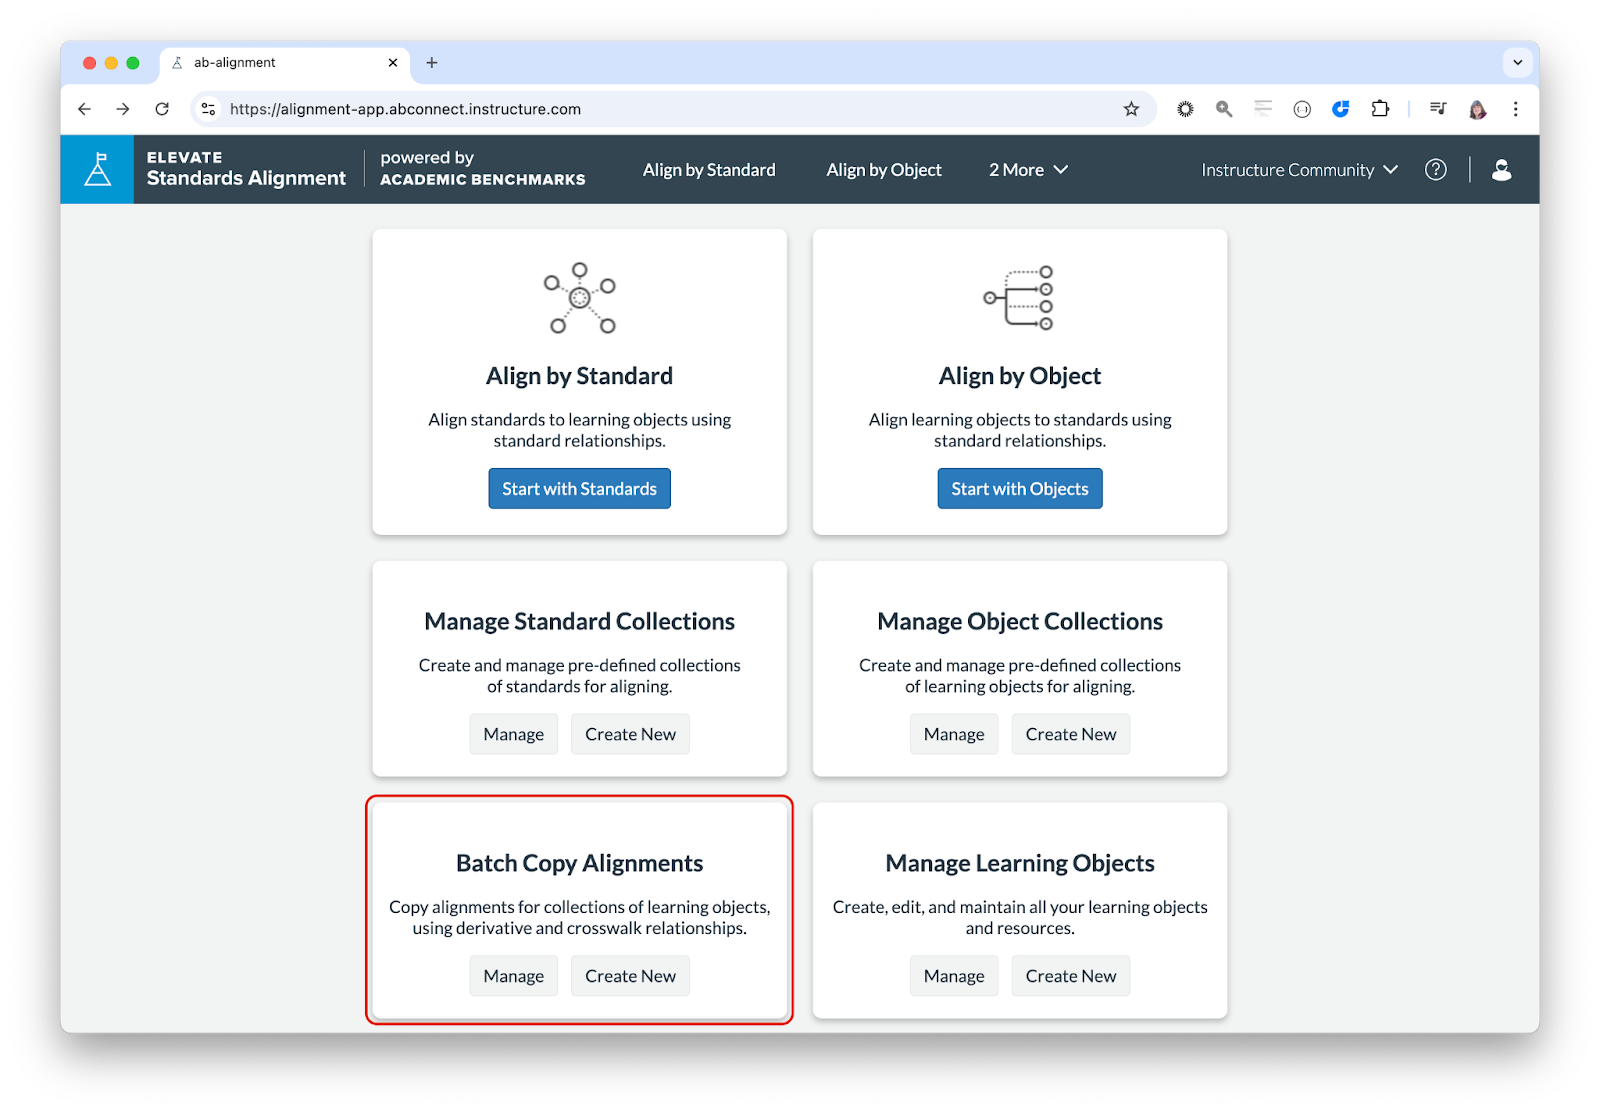This screenshot has height=1113, width=1600.
Task: Click Create New under Manage Standard Collections
Action: 630,734
